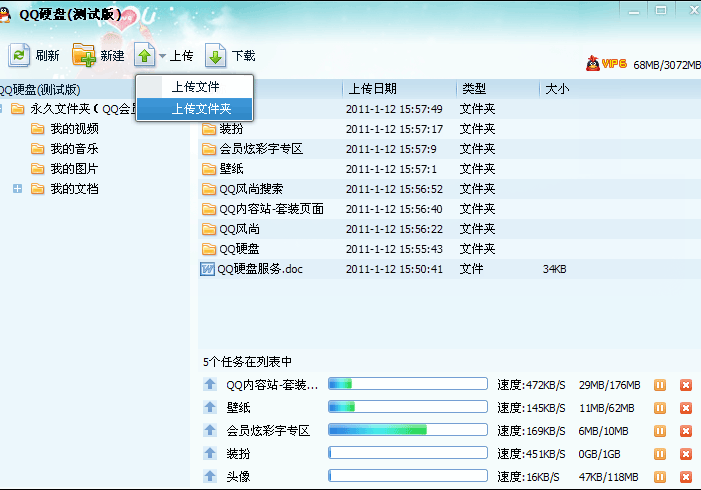This screenshot has height=490, width=701.
Task: Click the speed text 速度:472KB/S
Action: [531, 385]
